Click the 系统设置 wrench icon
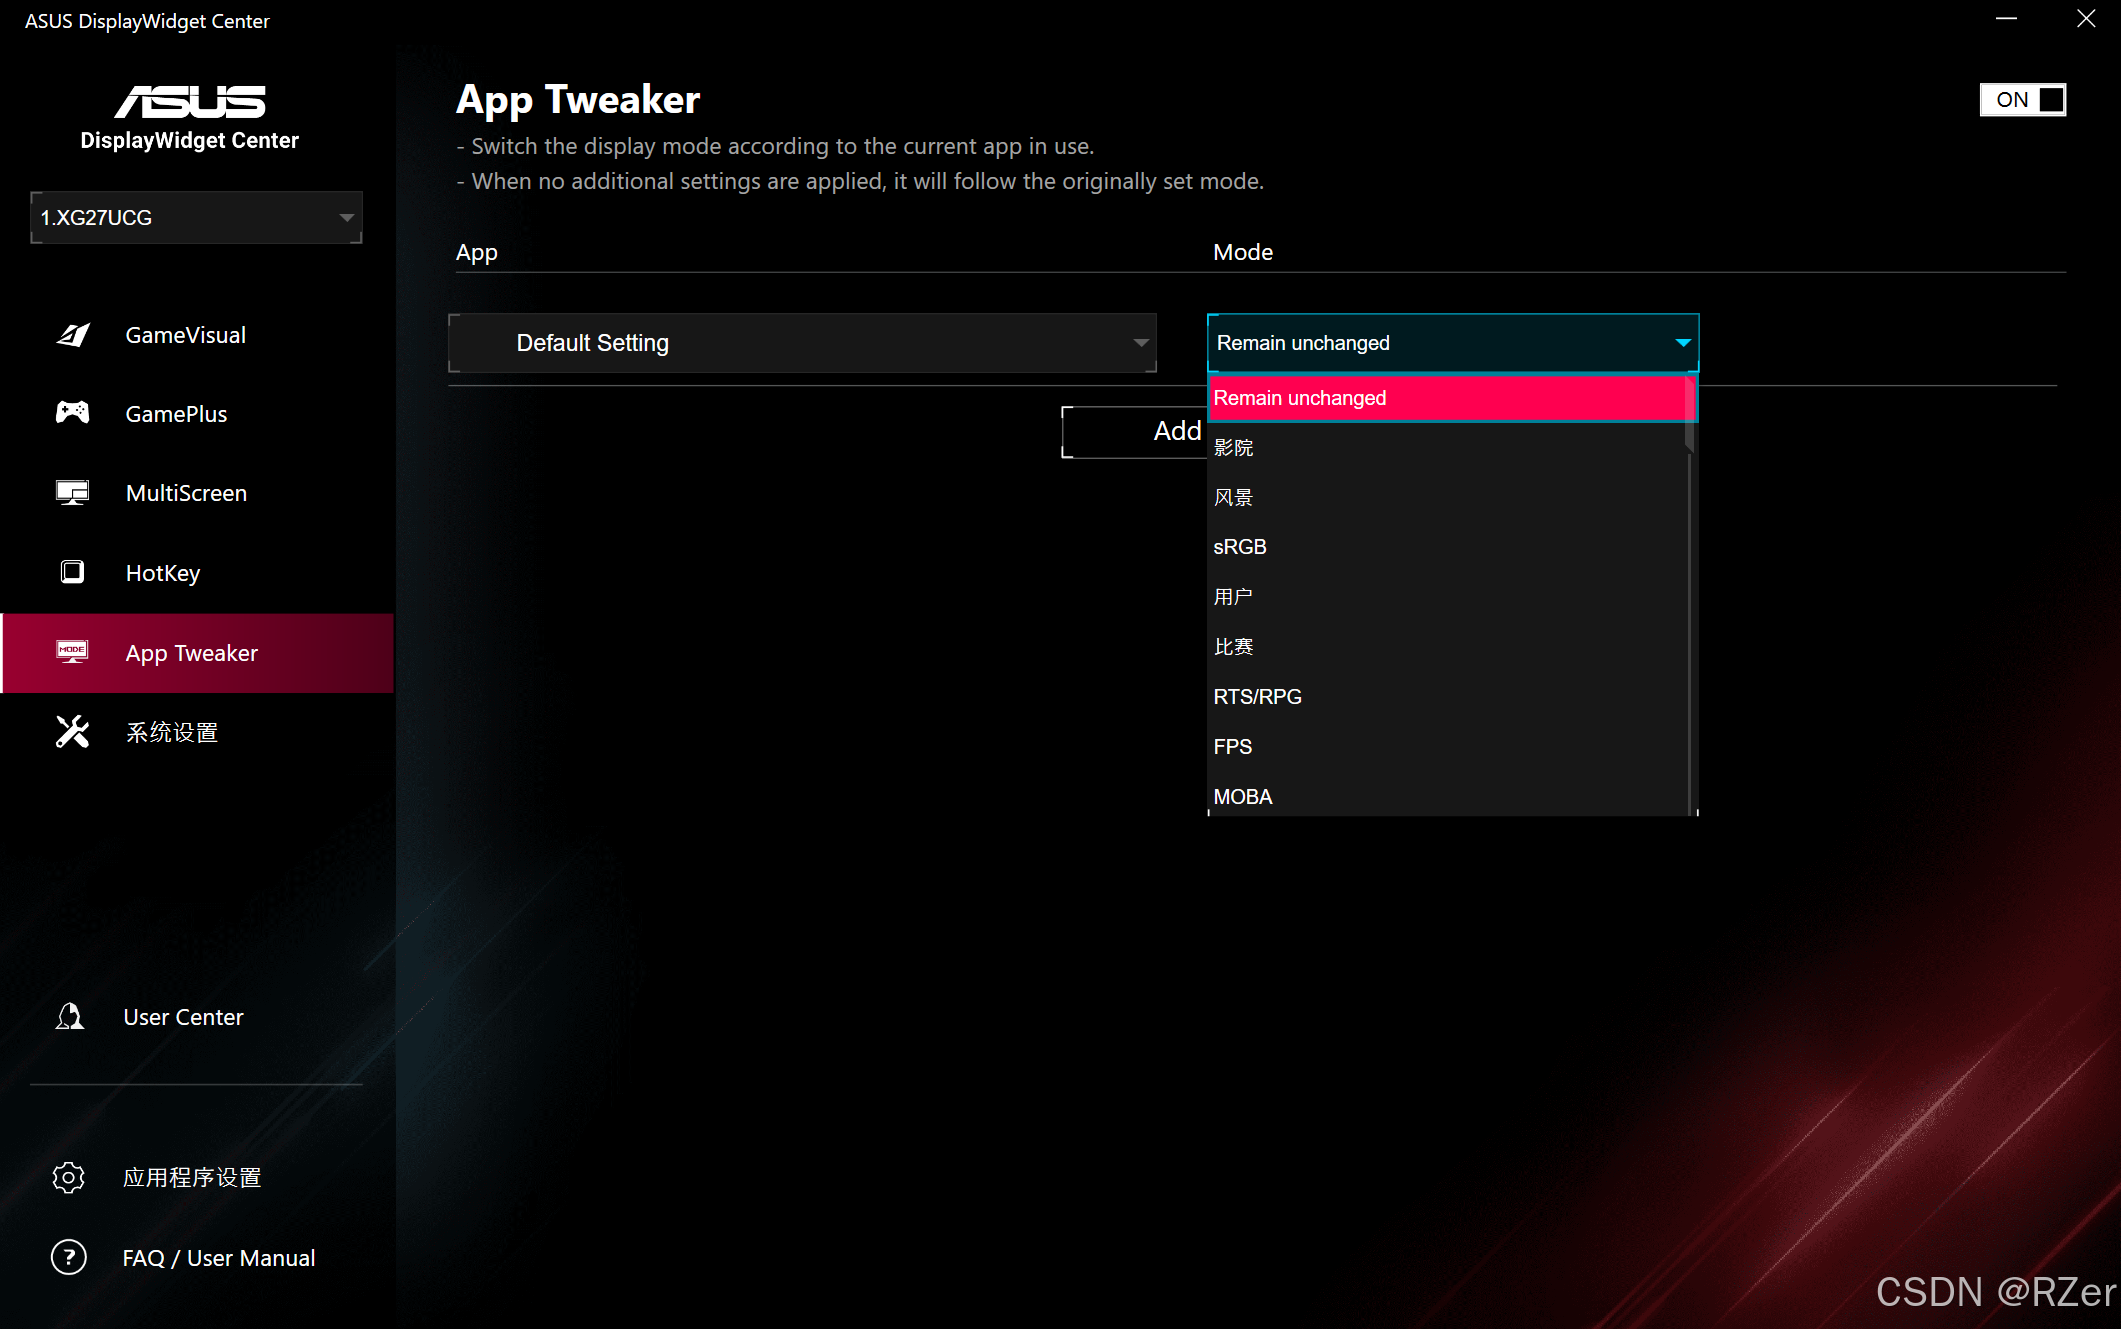This screenshot has width=2121, height=1329. coord(72,732)
